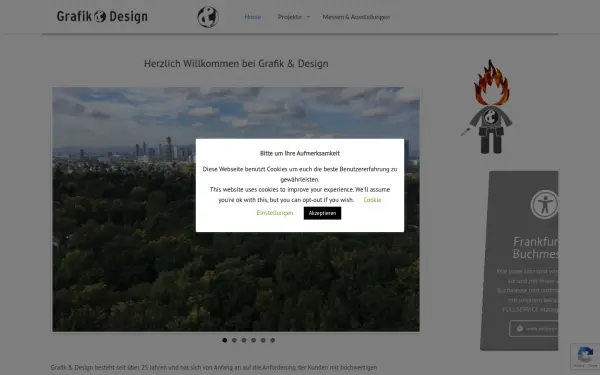Click the round yin-yang logo in header
This screenshot has width=600, height=375.
point(208,17)
